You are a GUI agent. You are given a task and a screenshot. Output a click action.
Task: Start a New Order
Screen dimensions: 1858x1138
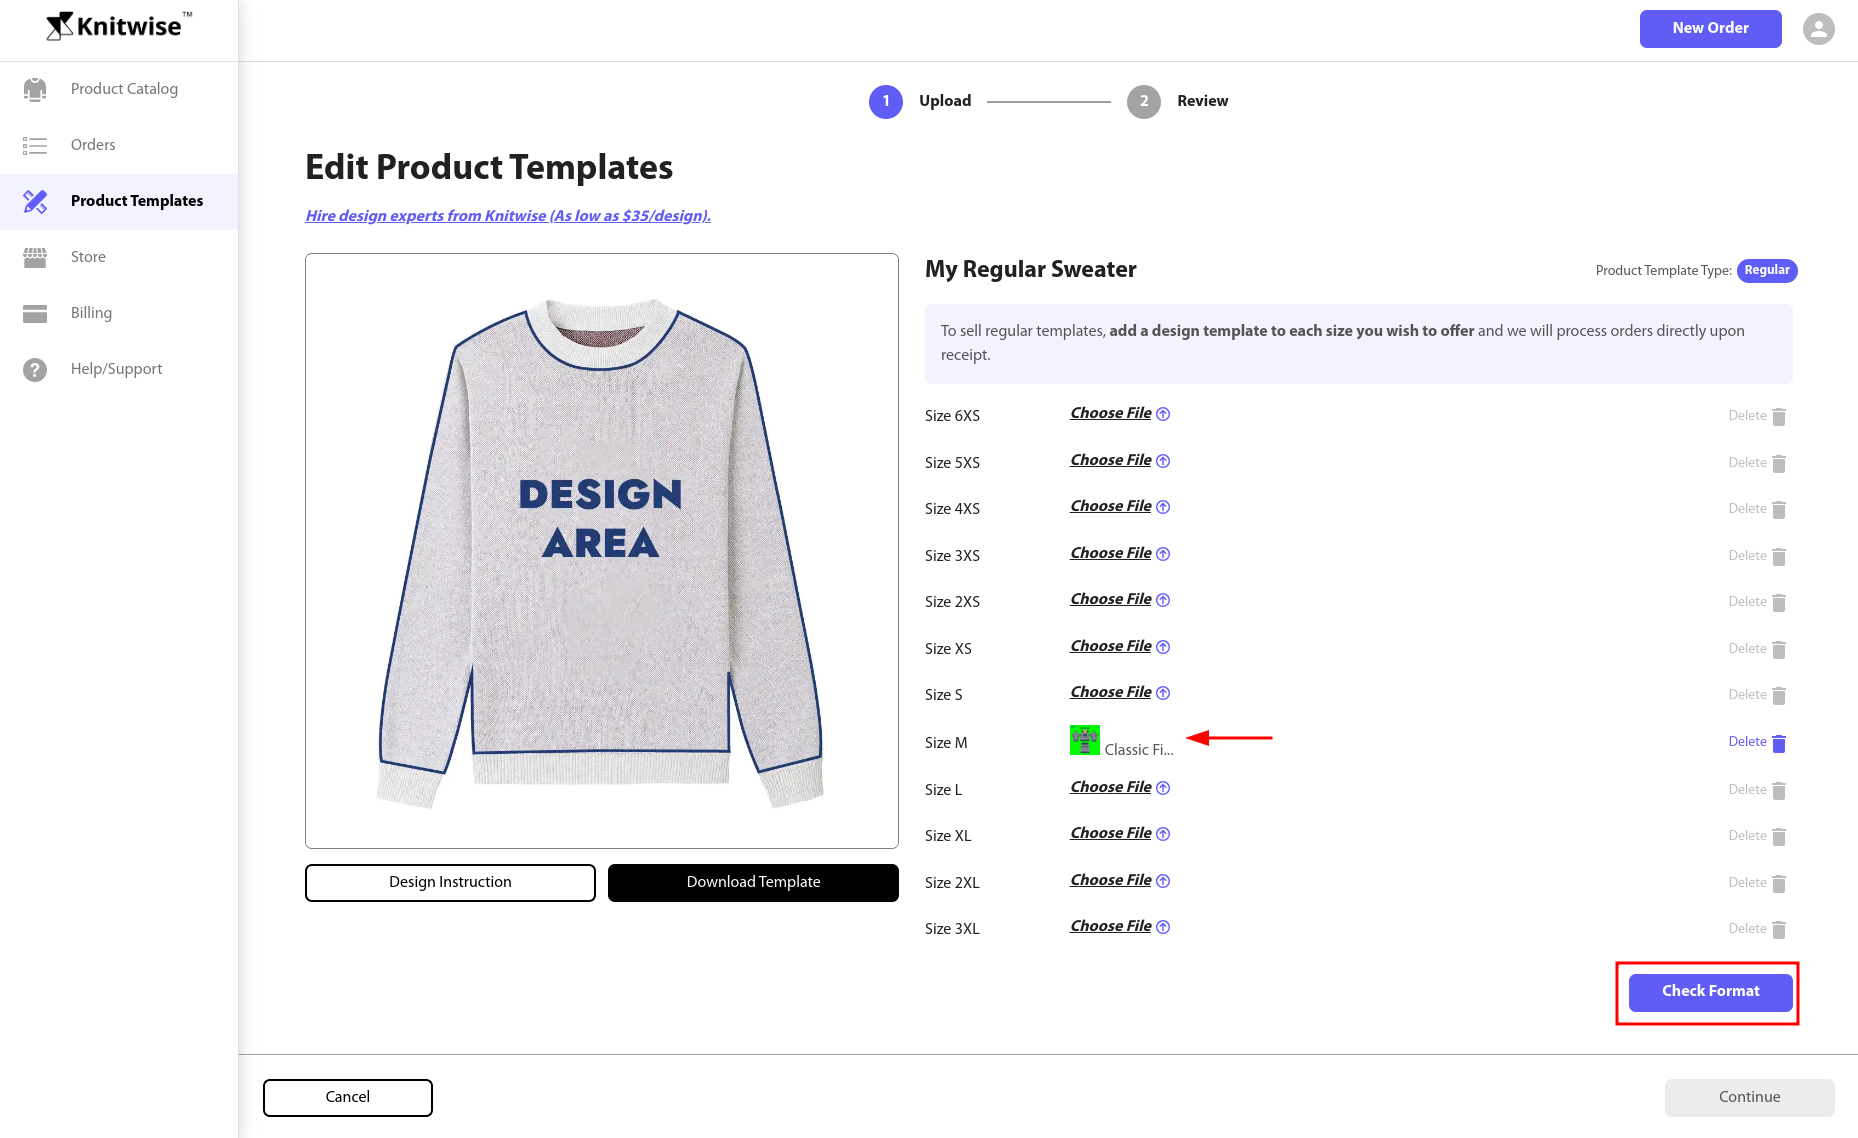1710,29
